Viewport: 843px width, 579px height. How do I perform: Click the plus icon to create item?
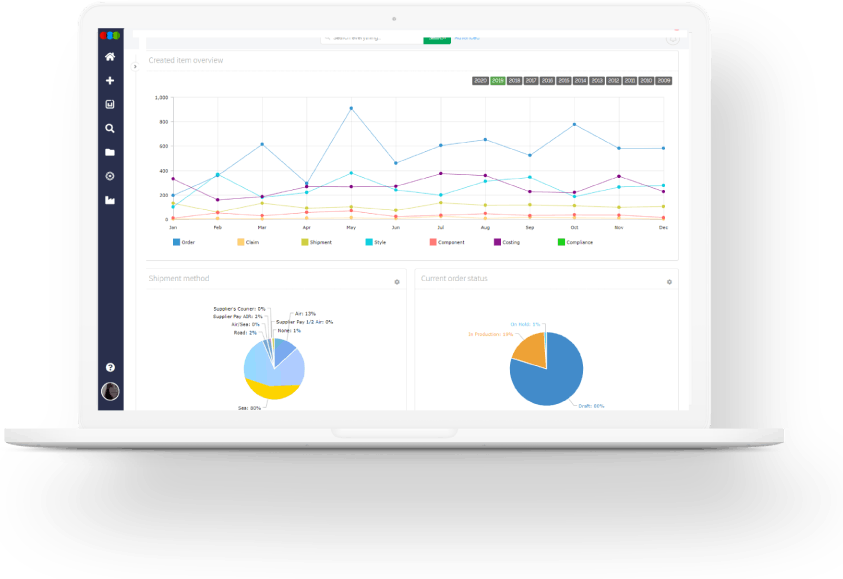click(x=110, y=81)
